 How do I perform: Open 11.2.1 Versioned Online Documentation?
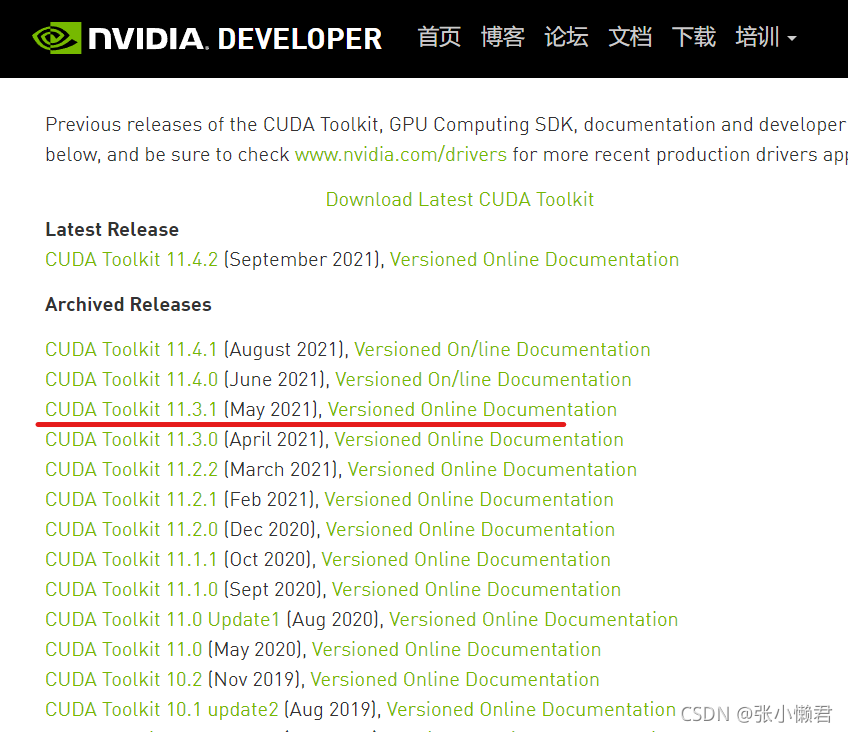pos(469,500)
